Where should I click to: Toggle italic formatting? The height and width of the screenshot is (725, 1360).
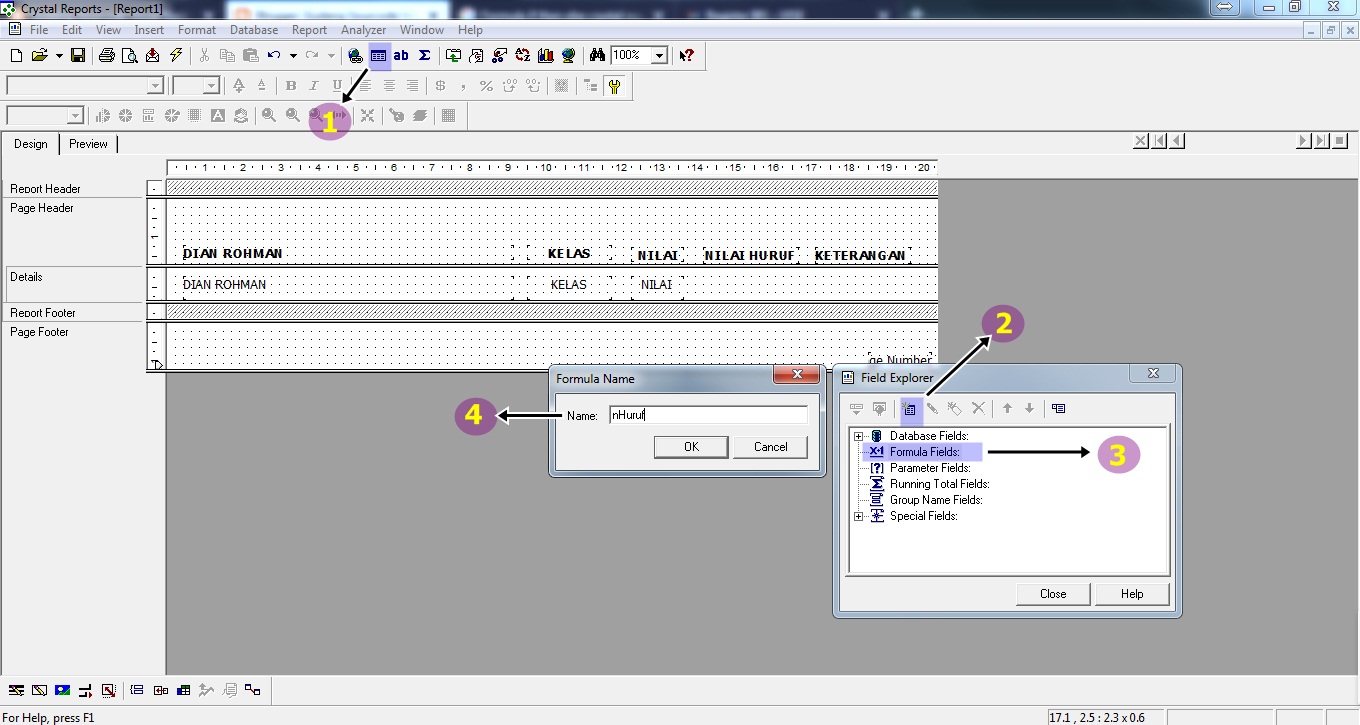click(x=312, y=85)
